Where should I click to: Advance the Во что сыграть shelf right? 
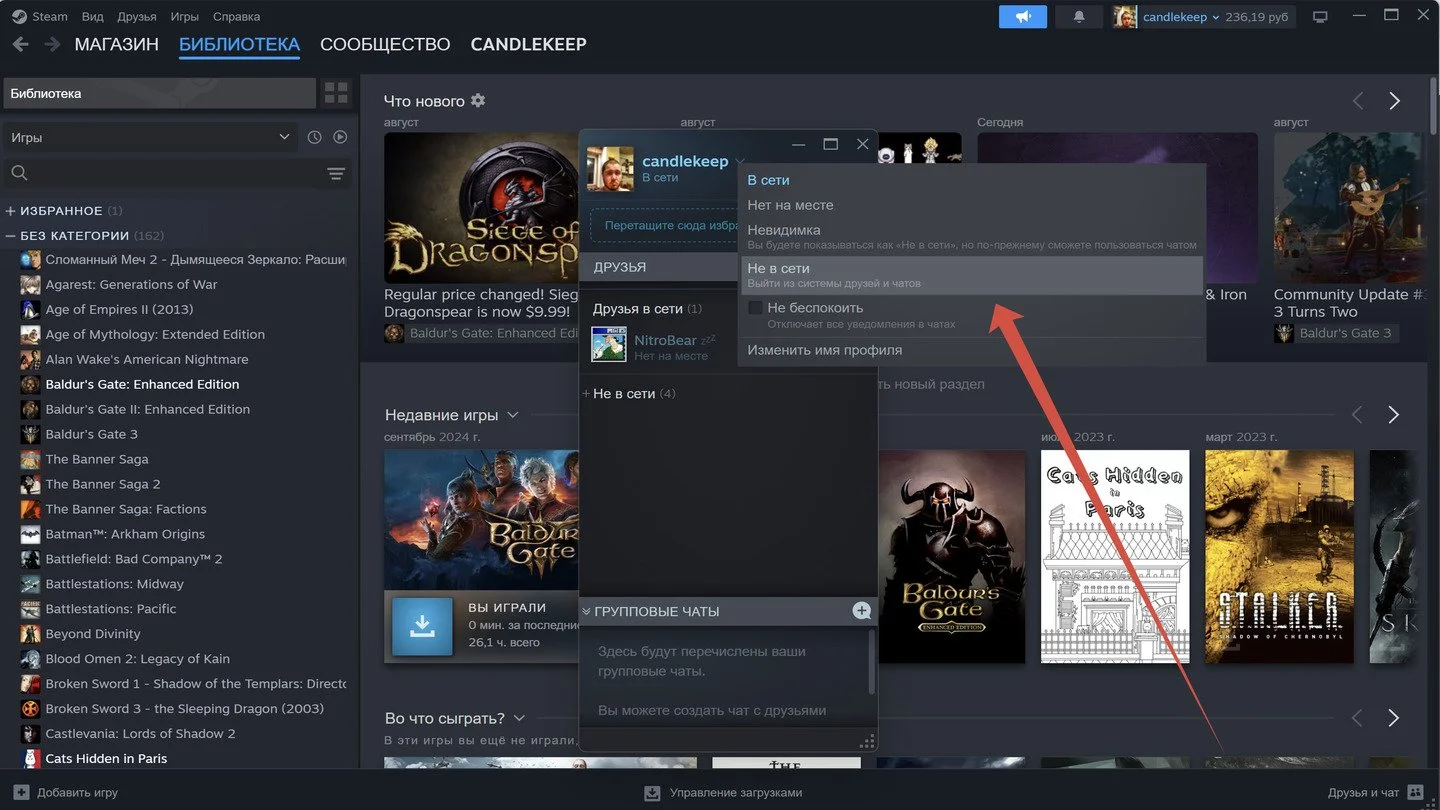pyautogui.click(x=1394, y=718)
